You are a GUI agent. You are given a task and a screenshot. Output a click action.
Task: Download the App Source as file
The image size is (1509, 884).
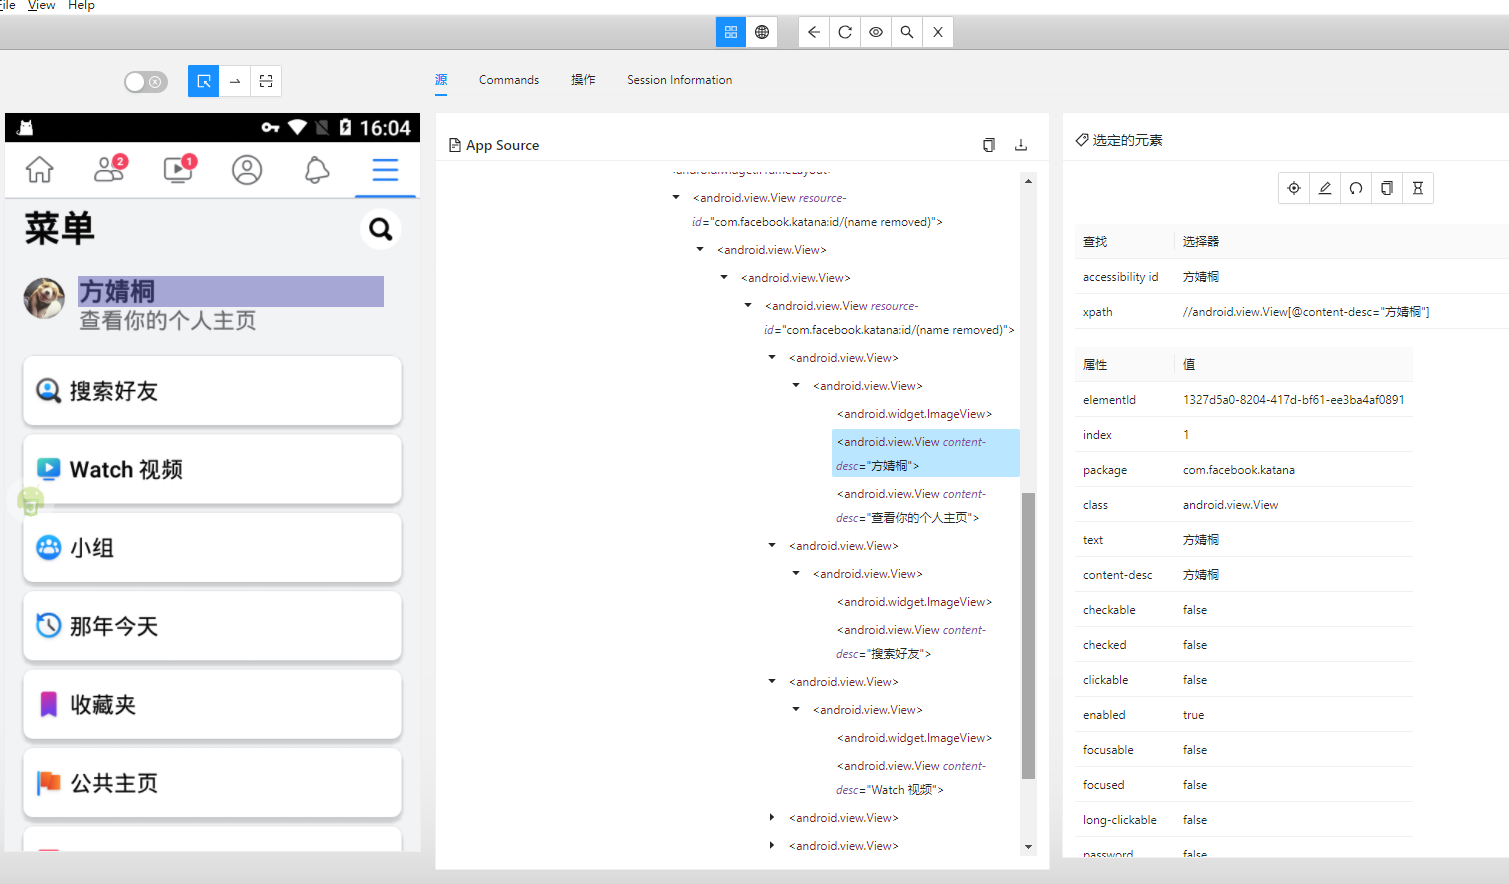click(x=1021, y=145)
